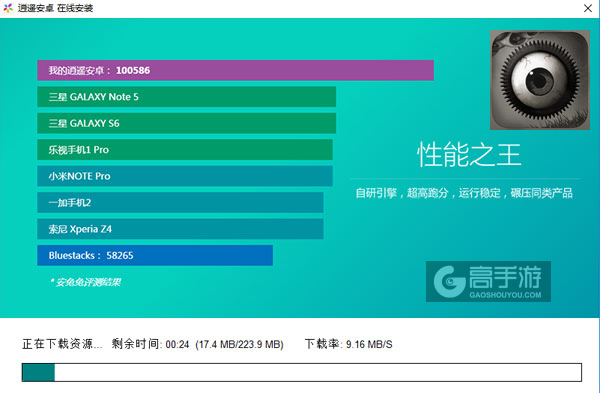The image size is (600, 393).
Task: Click the eyeball game icon thumbnail
Action: pos(540,80)
